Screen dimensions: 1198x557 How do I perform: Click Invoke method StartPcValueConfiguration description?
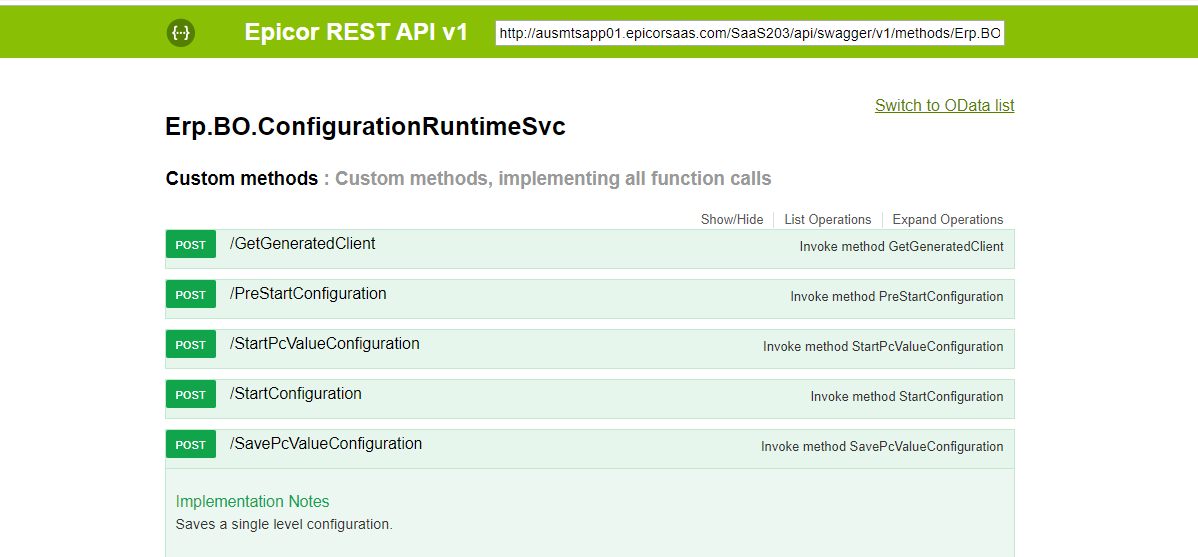[883, 347]
